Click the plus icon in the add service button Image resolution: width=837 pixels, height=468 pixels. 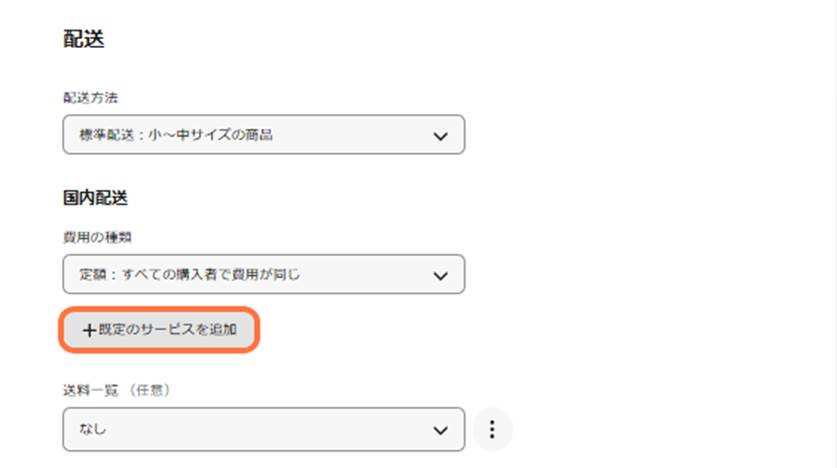pyautogui.click(x=89, y=330)
